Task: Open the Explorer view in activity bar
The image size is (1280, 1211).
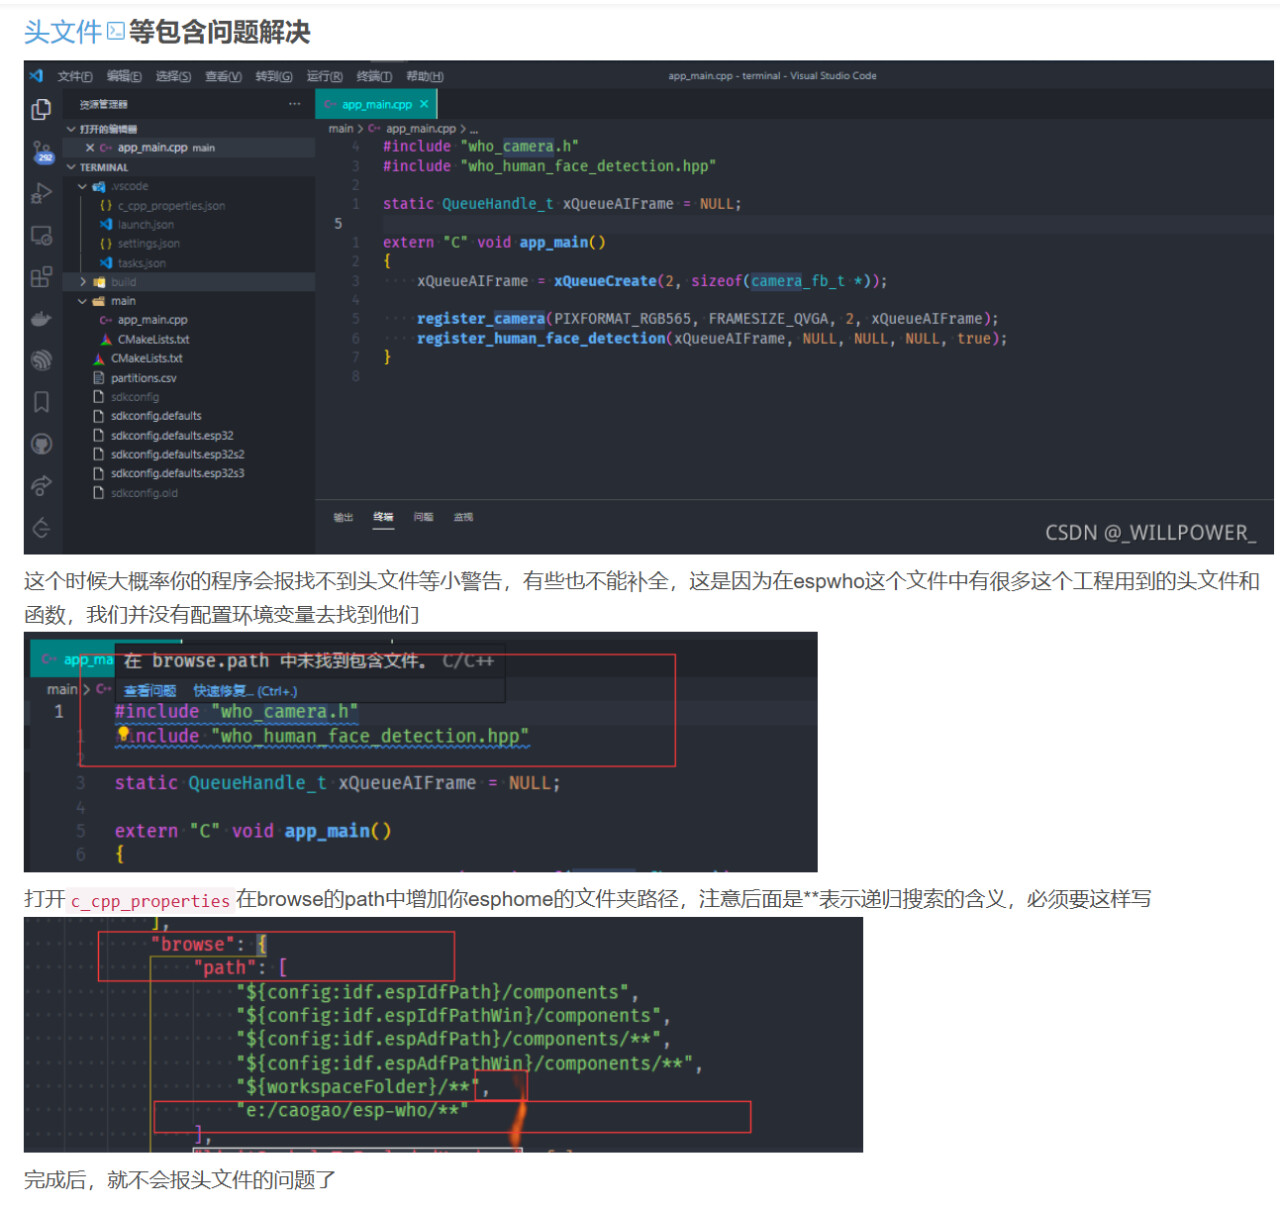Action: point(41,109)
